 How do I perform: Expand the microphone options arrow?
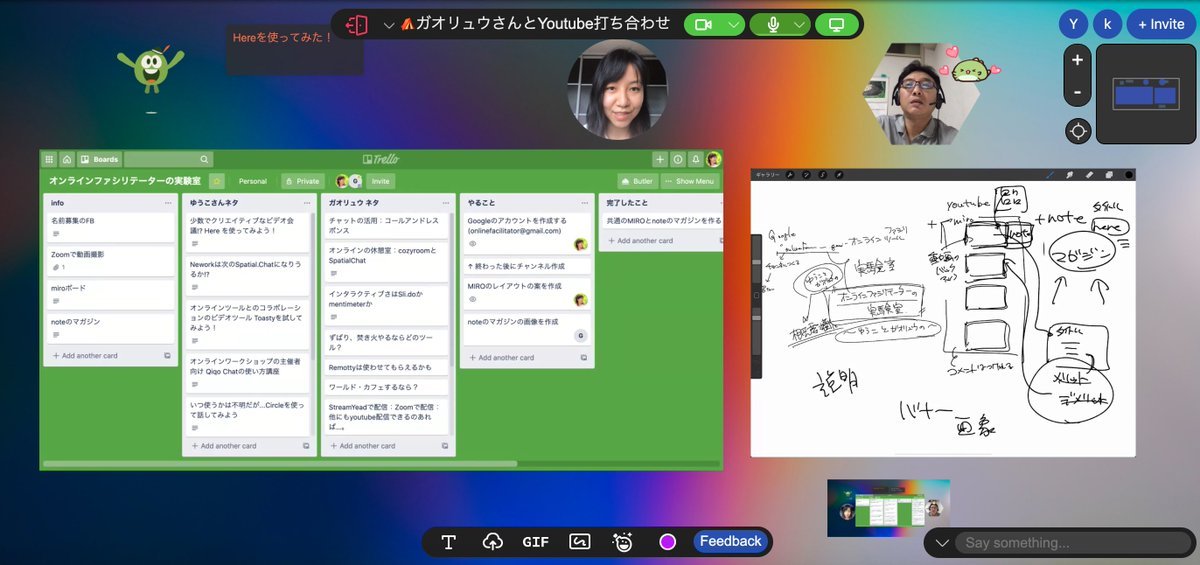[800, 24]
